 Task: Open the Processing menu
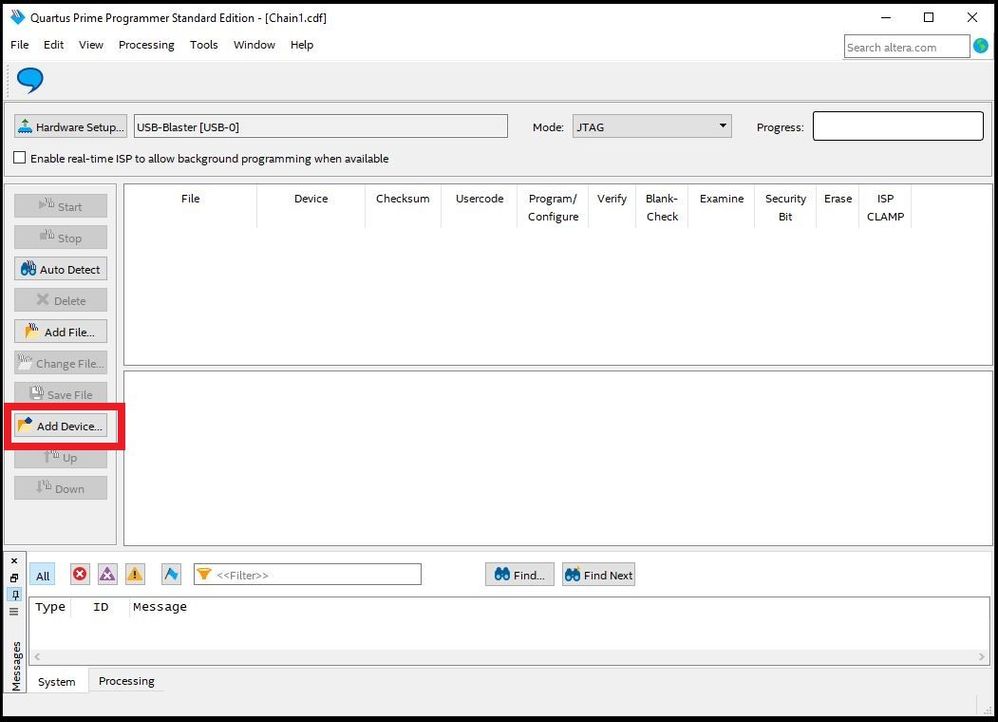click(x=146, y=45)
